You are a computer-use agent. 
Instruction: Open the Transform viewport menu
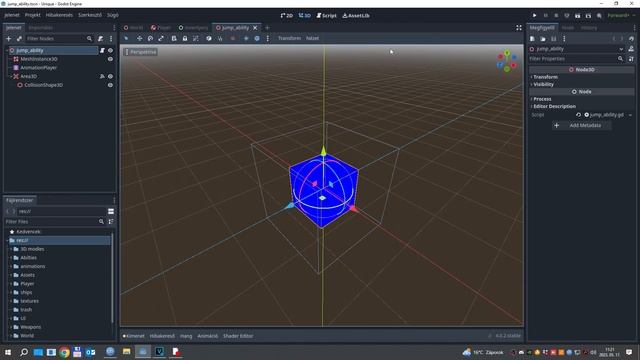[289, 38]
